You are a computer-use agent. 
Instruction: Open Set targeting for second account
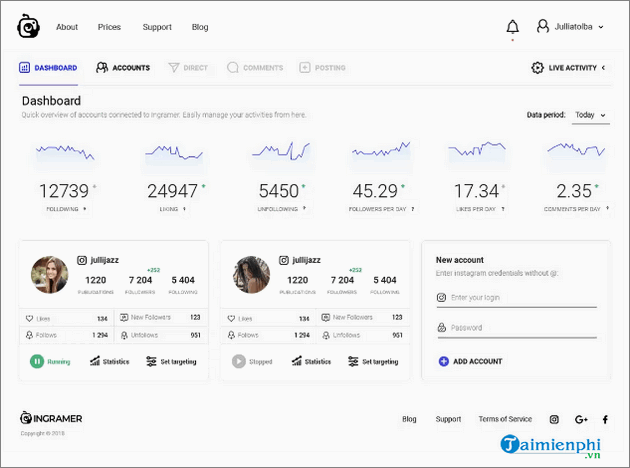click(374, 361)
